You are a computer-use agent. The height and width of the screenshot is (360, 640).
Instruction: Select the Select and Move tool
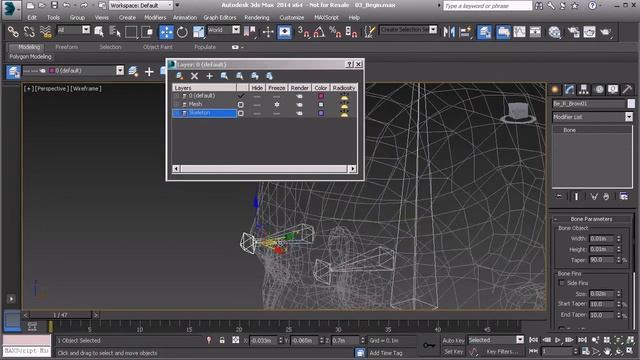pos(166,32)
